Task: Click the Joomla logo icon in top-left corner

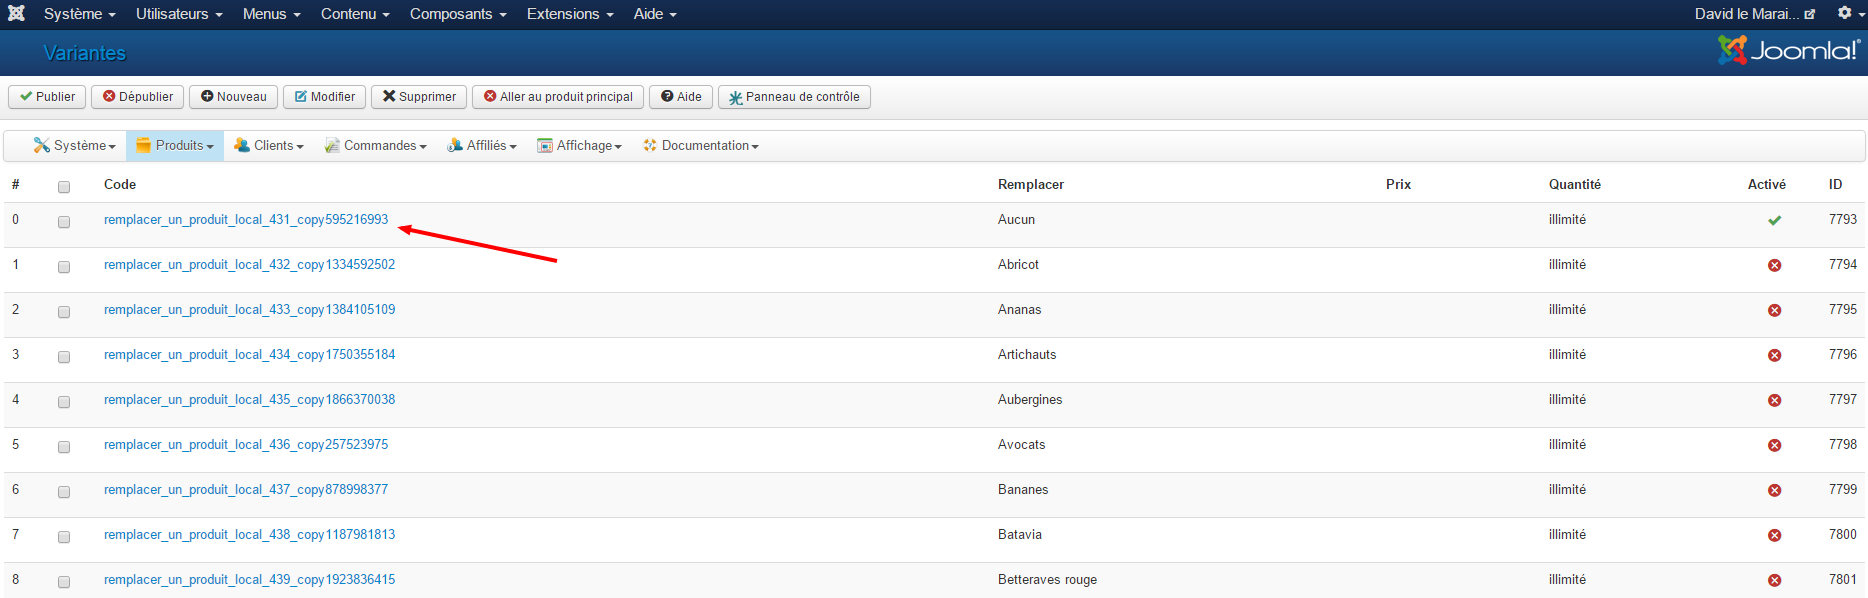Action: tap(16, 13)
